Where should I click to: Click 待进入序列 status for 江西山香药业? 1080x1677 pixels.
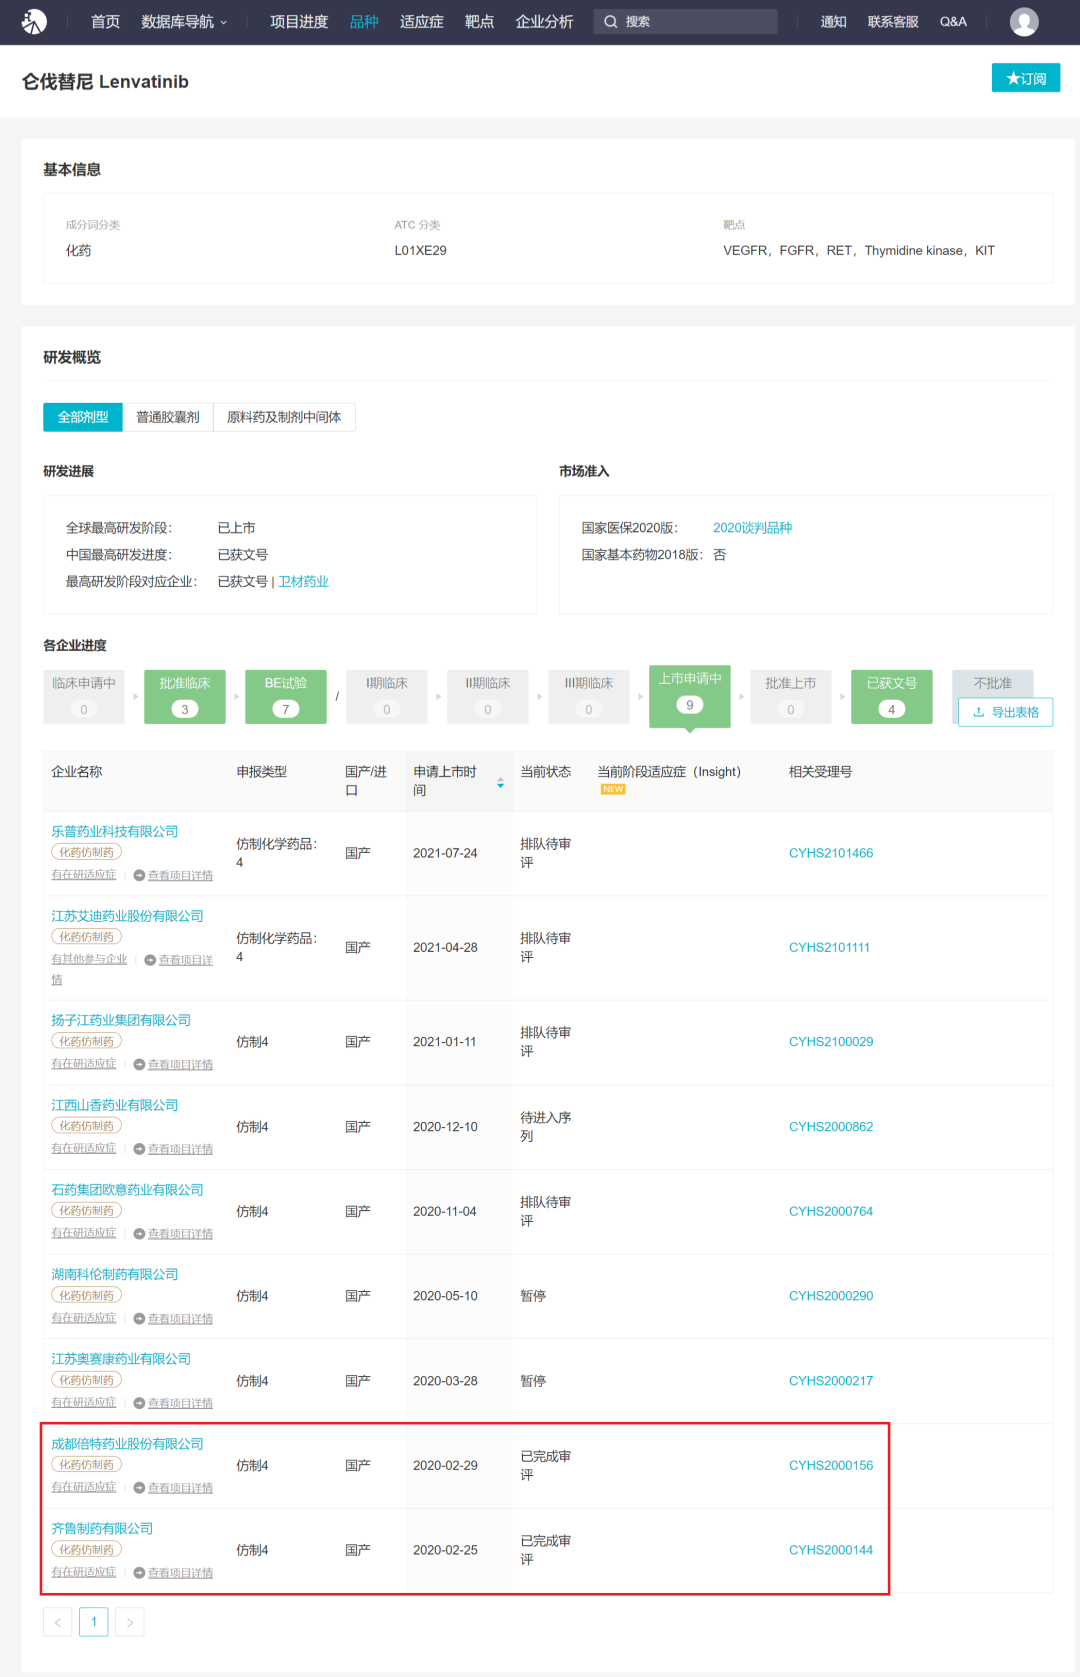[546, 1127]
